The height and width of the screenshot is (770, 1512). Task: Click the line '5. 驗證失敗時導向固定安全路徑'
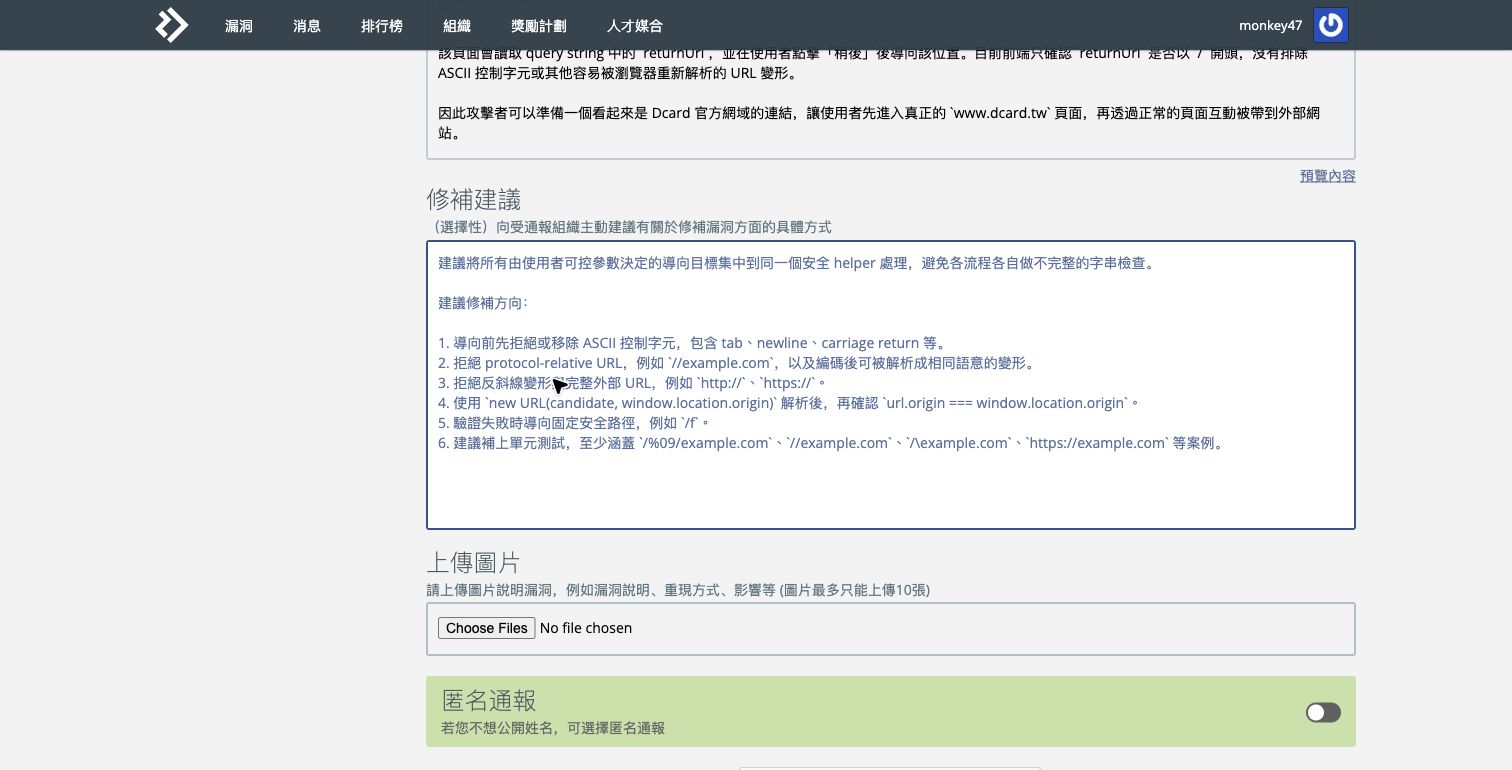575,423
